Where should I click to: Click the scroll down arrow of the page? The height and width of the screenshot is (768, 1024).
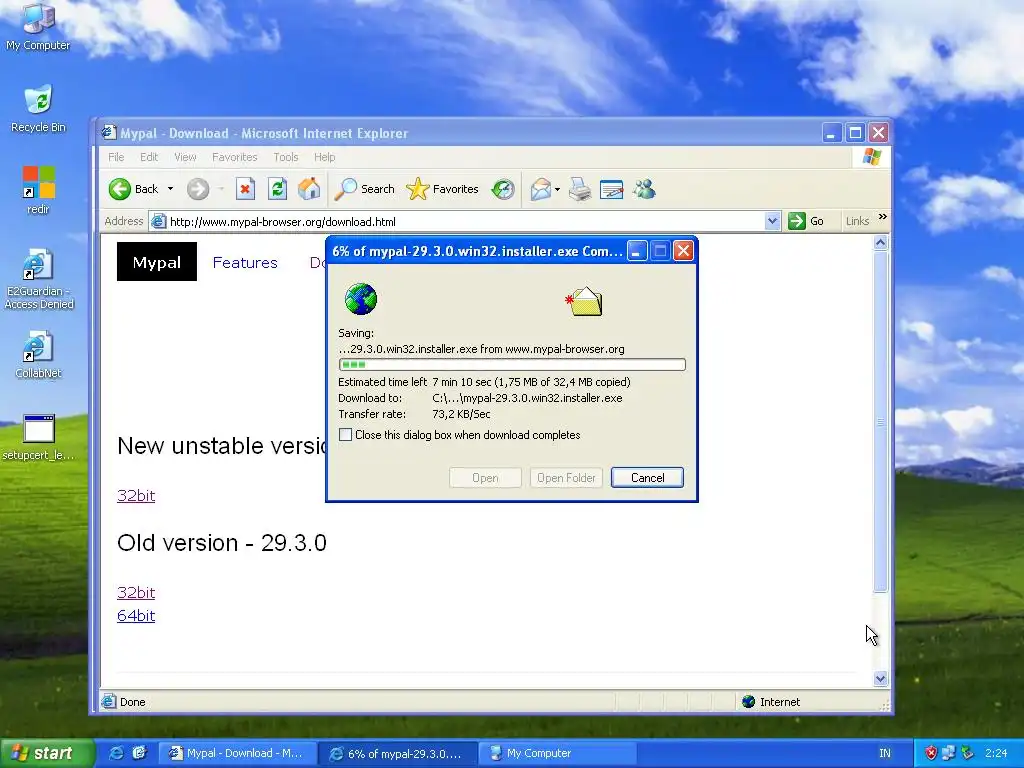click(x=880, y=679)
